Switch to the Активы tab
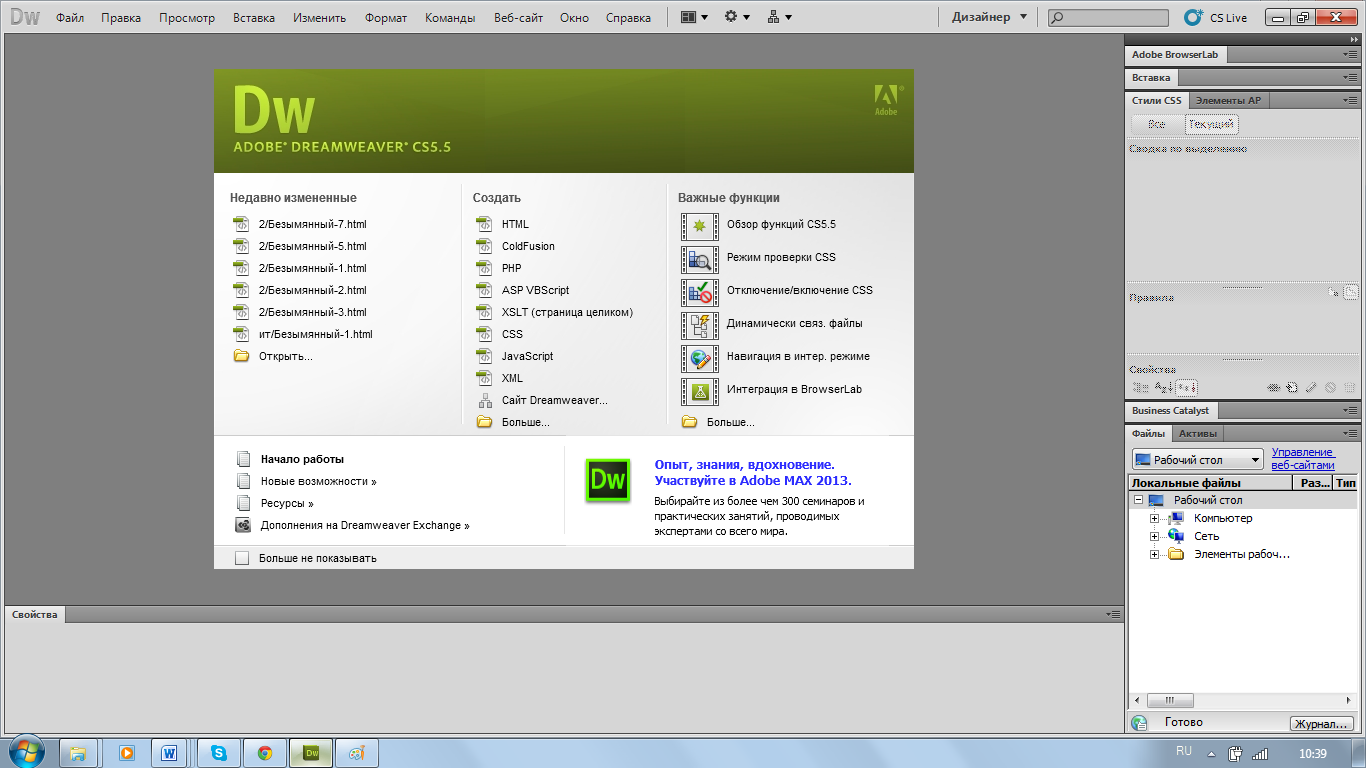 tap(1197, 434)
